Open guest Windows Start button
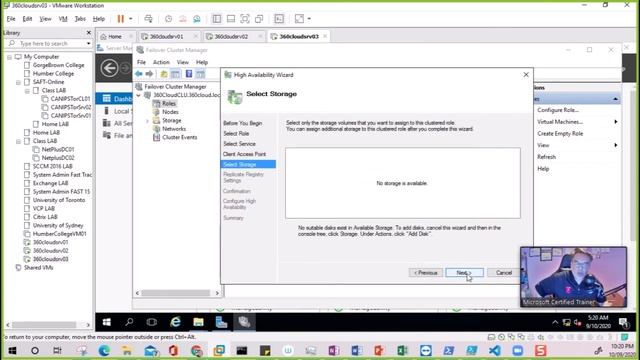 [107, 322]
